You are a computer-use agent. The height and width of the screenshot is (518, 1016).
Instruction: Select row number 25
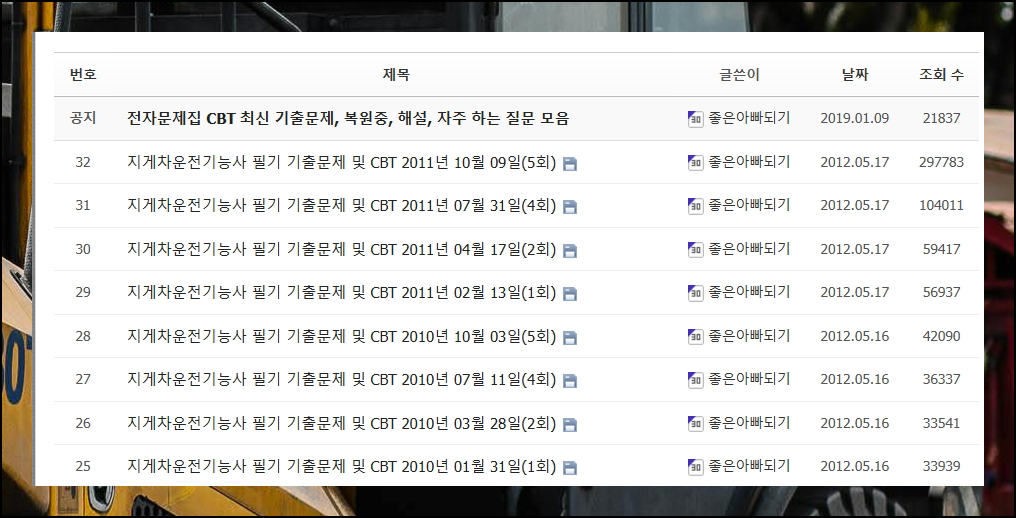click(x=83, y=466)
